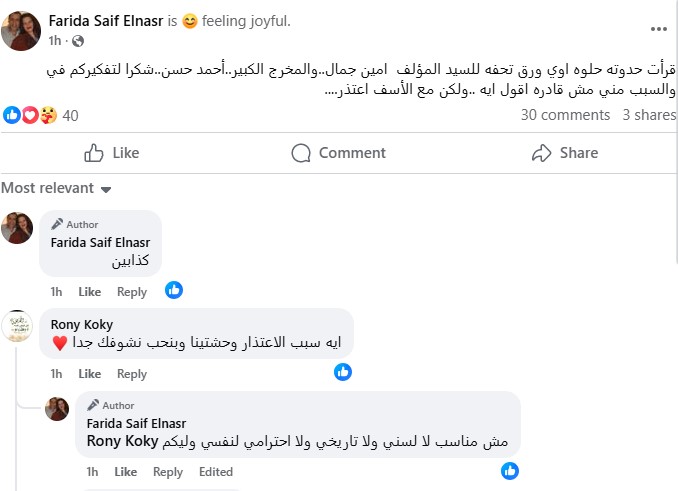Toggle Like on Rony Koky's comment
This screenshot has width=678, height=491.
[x=90, y=374]
